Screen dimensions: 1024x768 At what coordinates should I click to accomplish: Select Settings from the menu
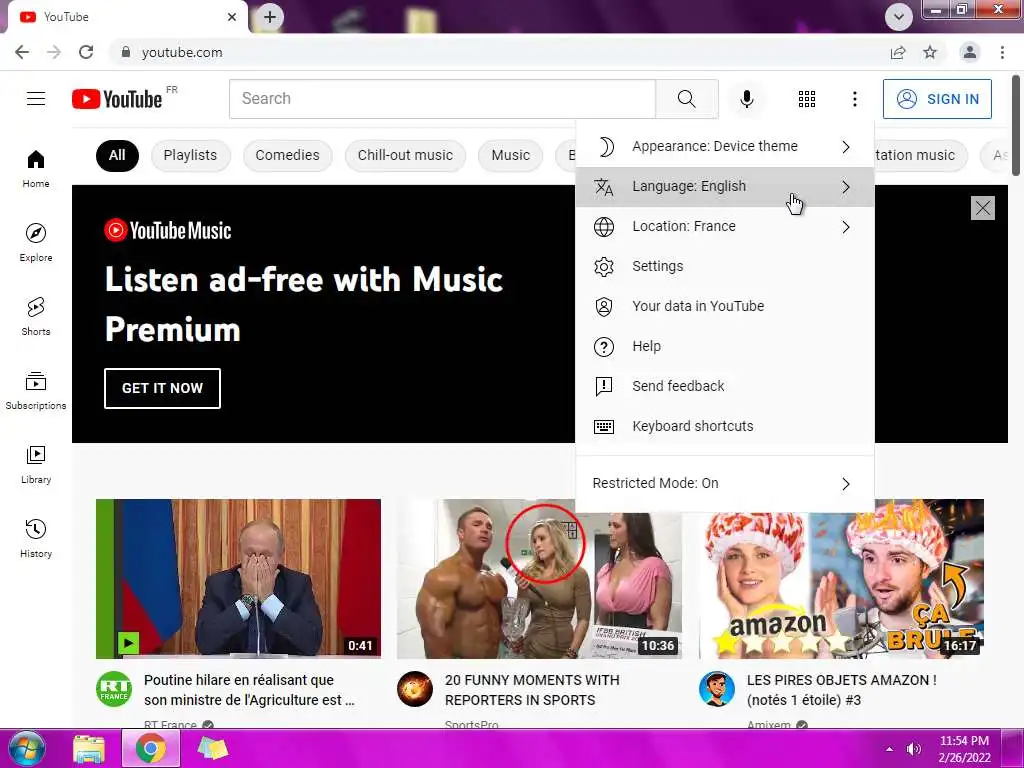(725, 266)
